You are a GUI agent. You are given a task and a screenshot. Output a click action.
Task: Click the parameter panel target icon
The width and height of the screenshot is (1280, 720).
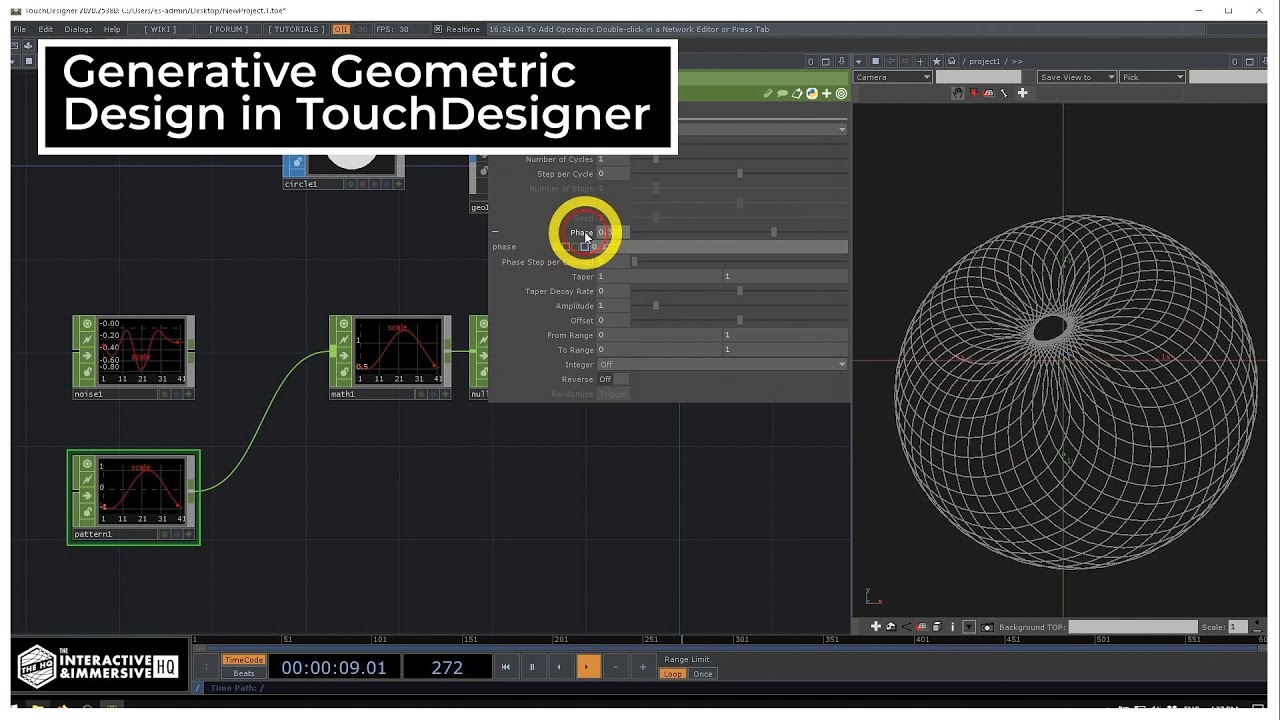[841, 94]
